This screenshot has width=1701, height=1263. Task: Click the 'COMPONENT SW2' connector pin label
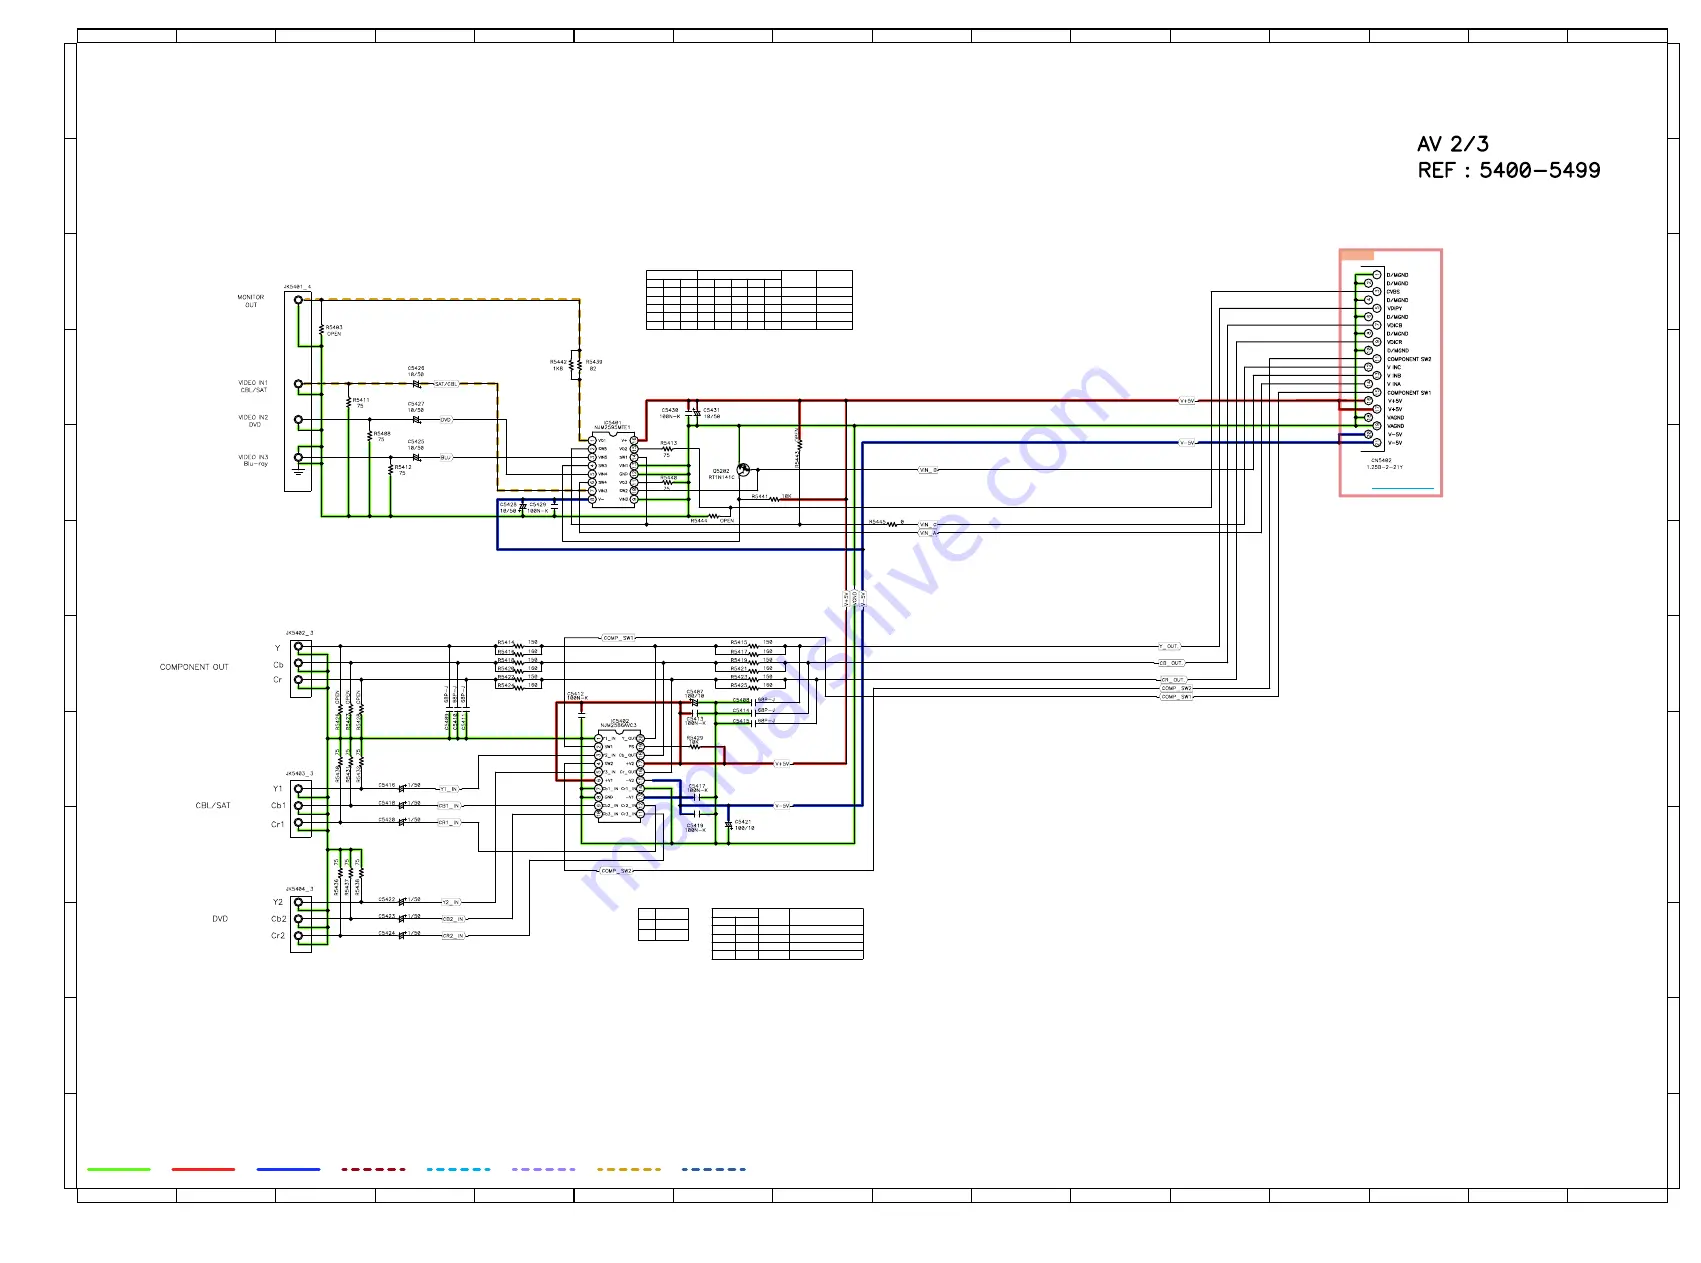click(x=1409, y=359)
